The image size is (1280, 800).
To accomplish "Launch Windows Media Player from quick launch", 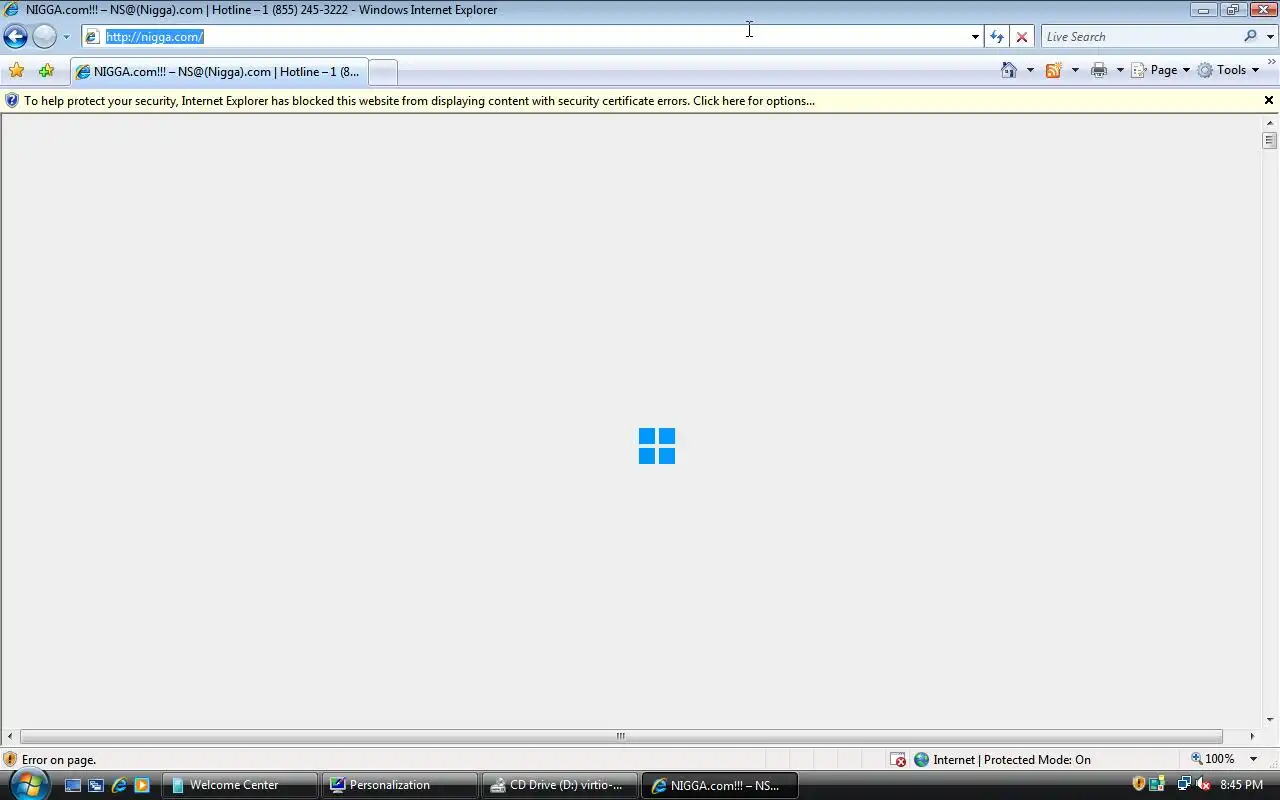I will click(142, 785).
